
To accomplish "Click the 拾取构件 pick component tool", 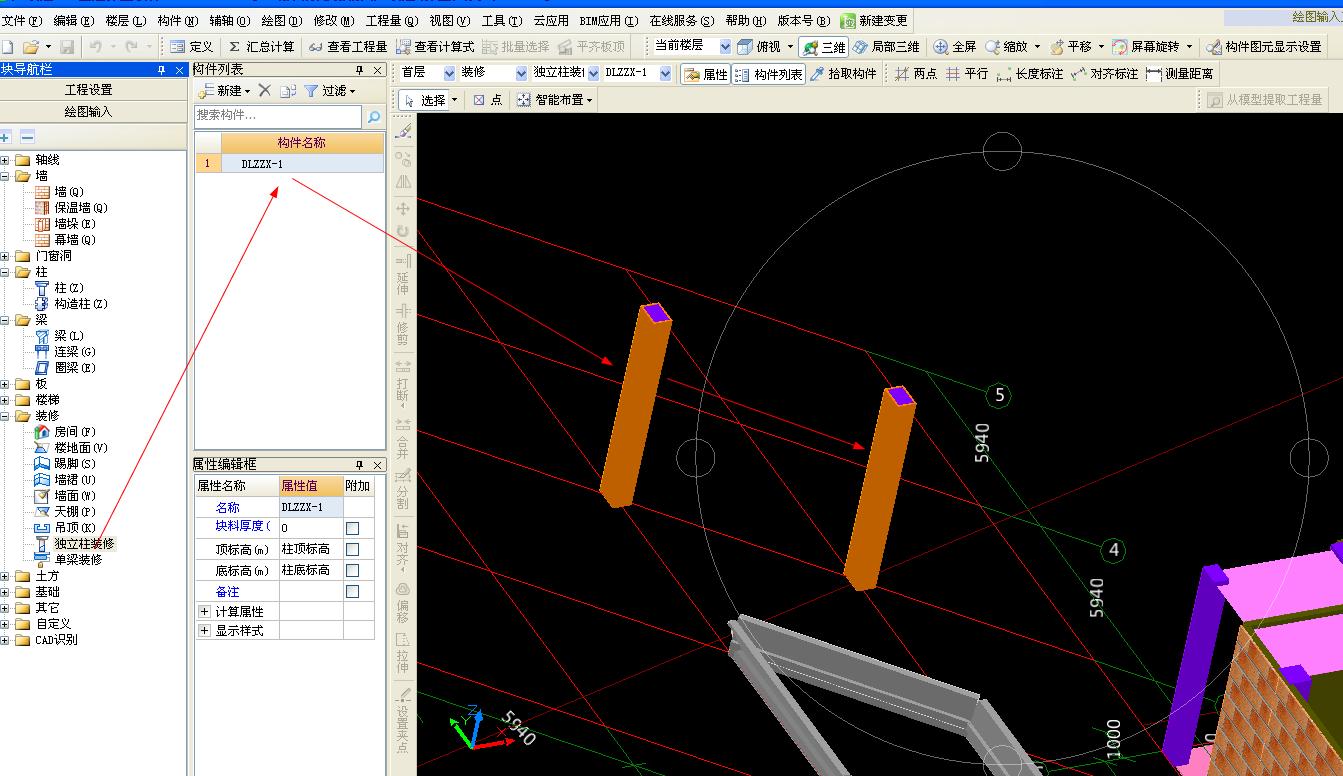I will [843, 74].
